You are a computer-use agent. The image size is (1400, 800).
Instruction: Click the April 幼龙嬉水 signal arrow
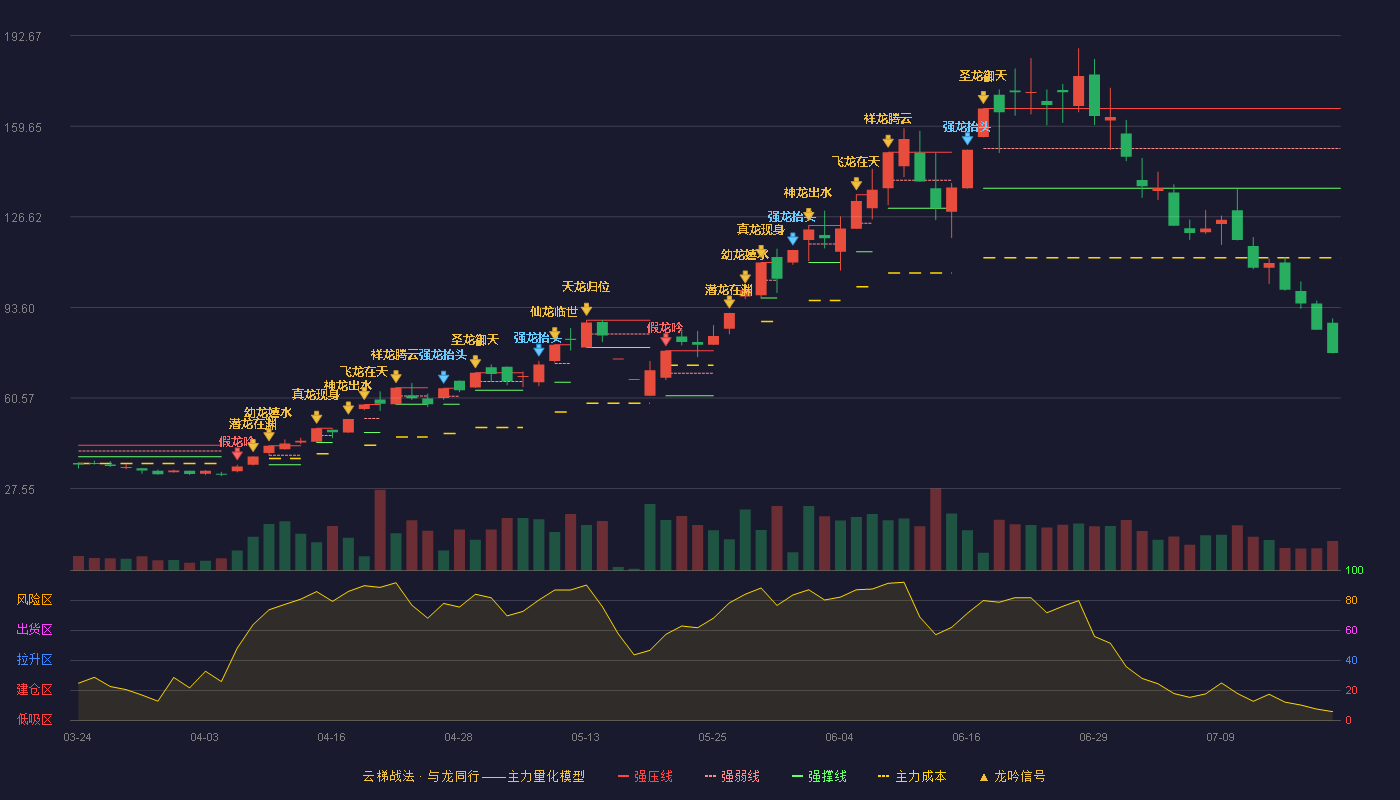click(269, 435)
